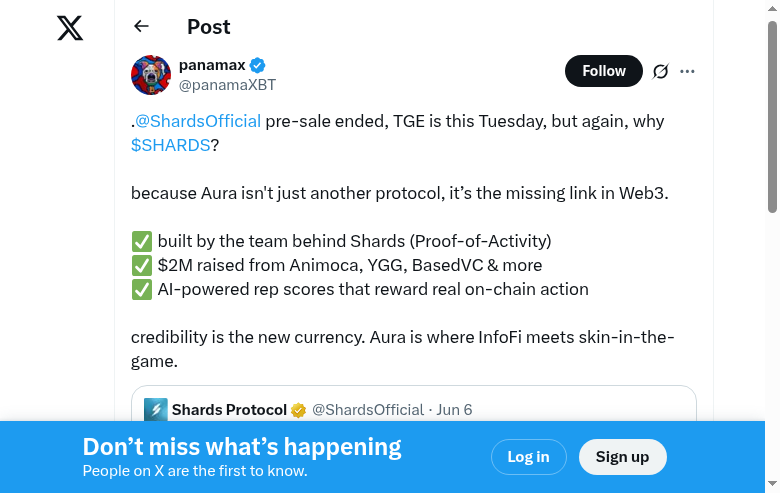Open the post's More options menu
780x493 pixels.
click(687, 71)
